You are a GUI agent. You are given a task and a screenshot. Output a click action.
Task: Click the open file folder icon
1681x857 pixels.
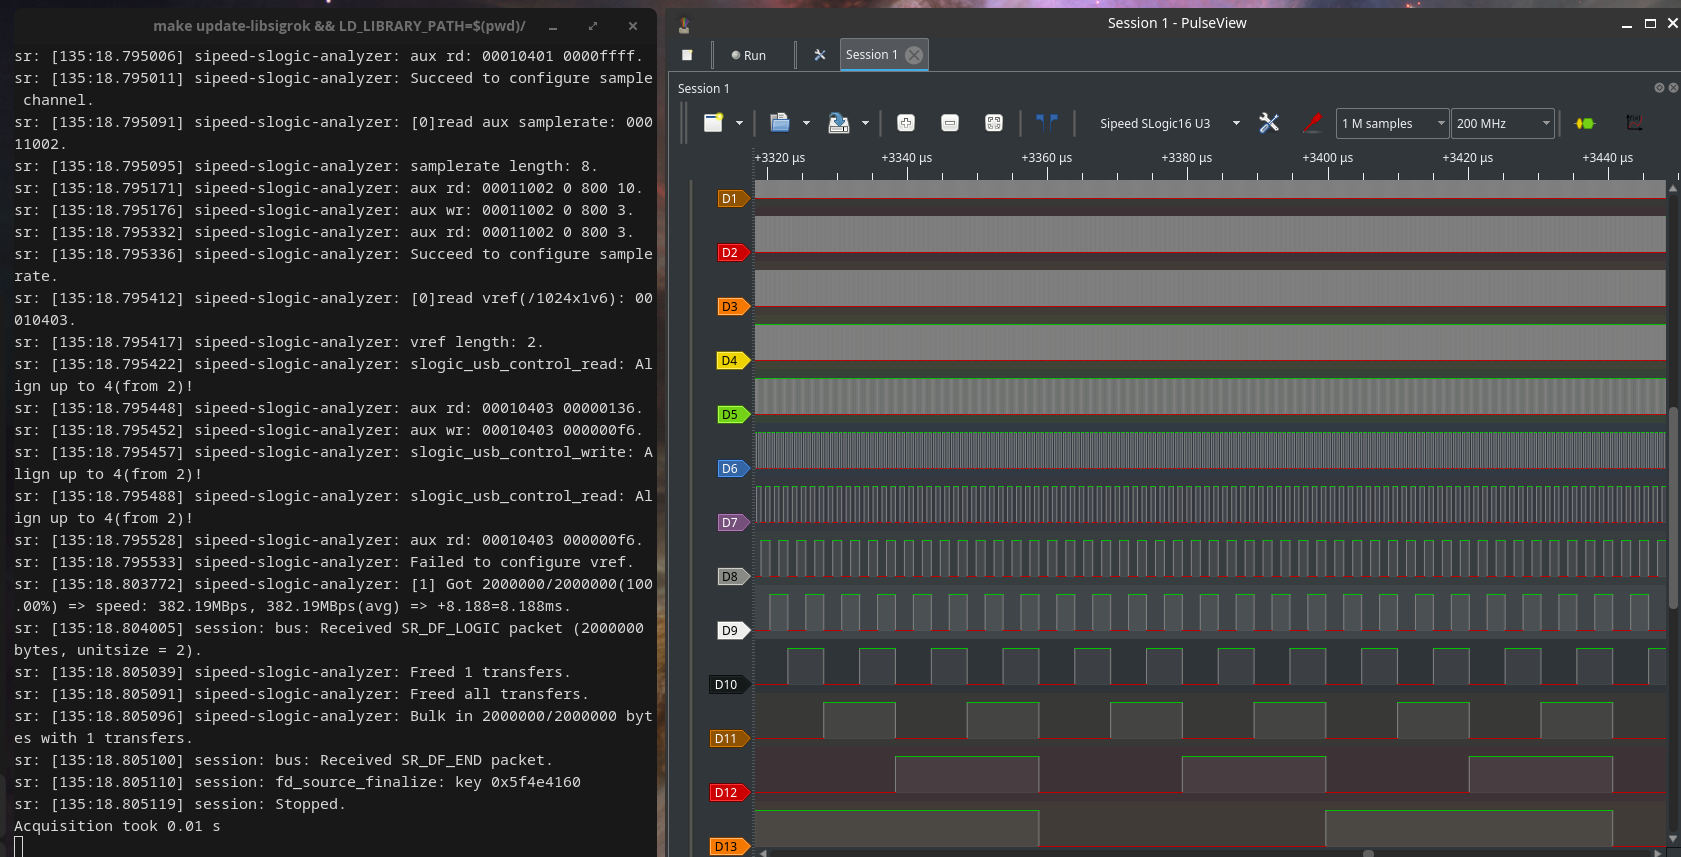(x=780, y=123)
